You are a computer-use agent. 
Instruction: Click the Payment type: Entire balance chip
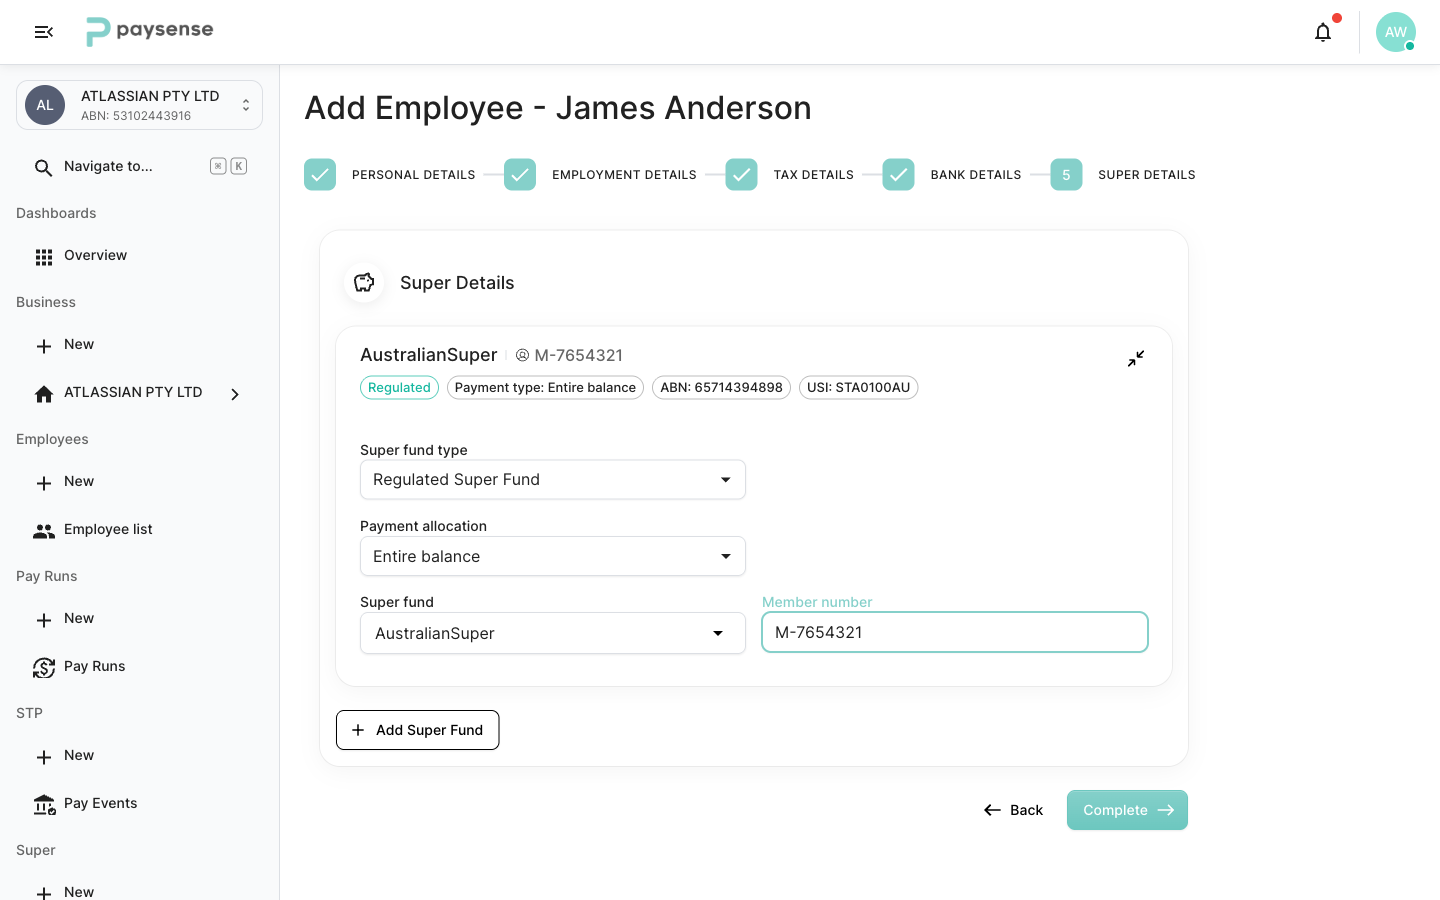545,388
